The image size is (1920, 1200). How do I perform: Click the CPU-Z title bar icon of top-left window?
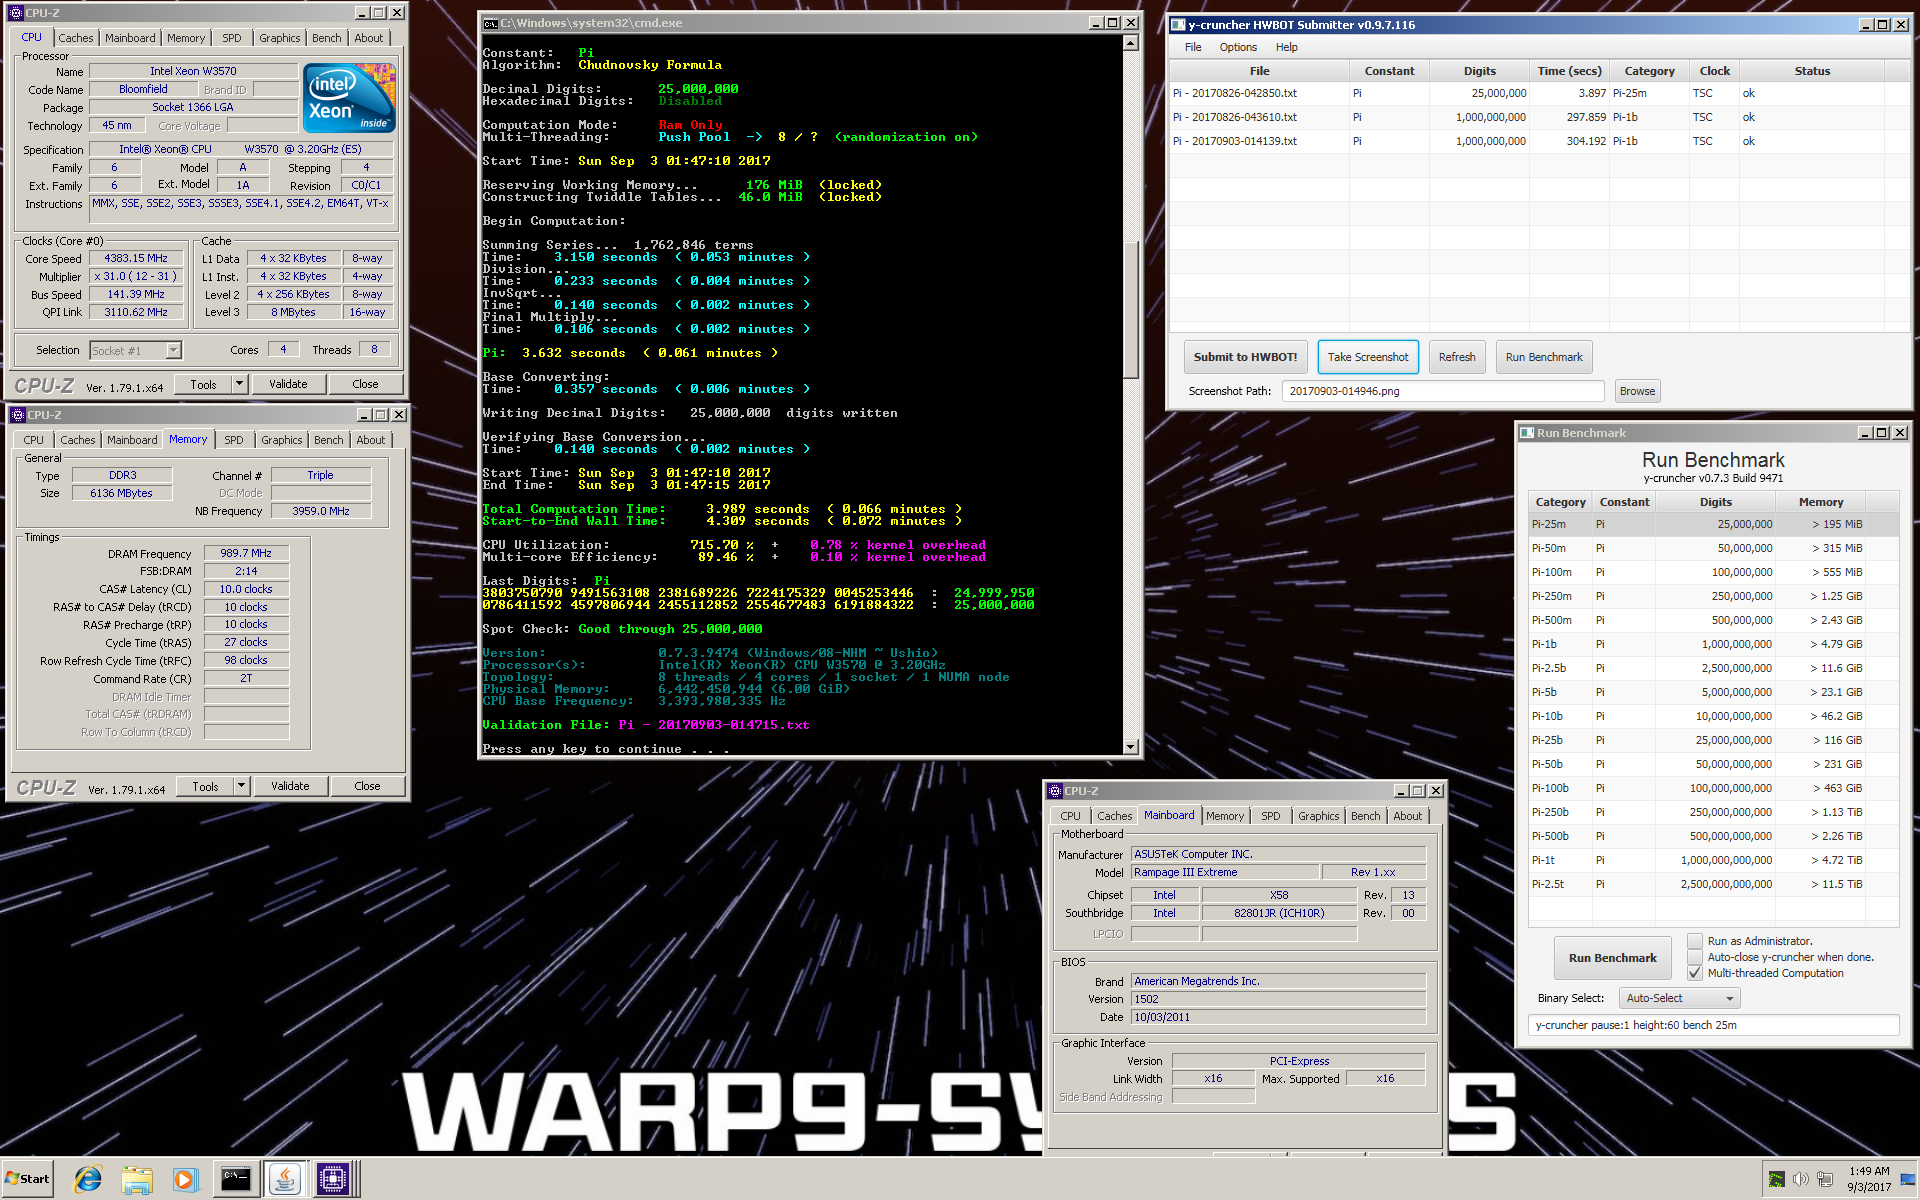pos(16,13)
